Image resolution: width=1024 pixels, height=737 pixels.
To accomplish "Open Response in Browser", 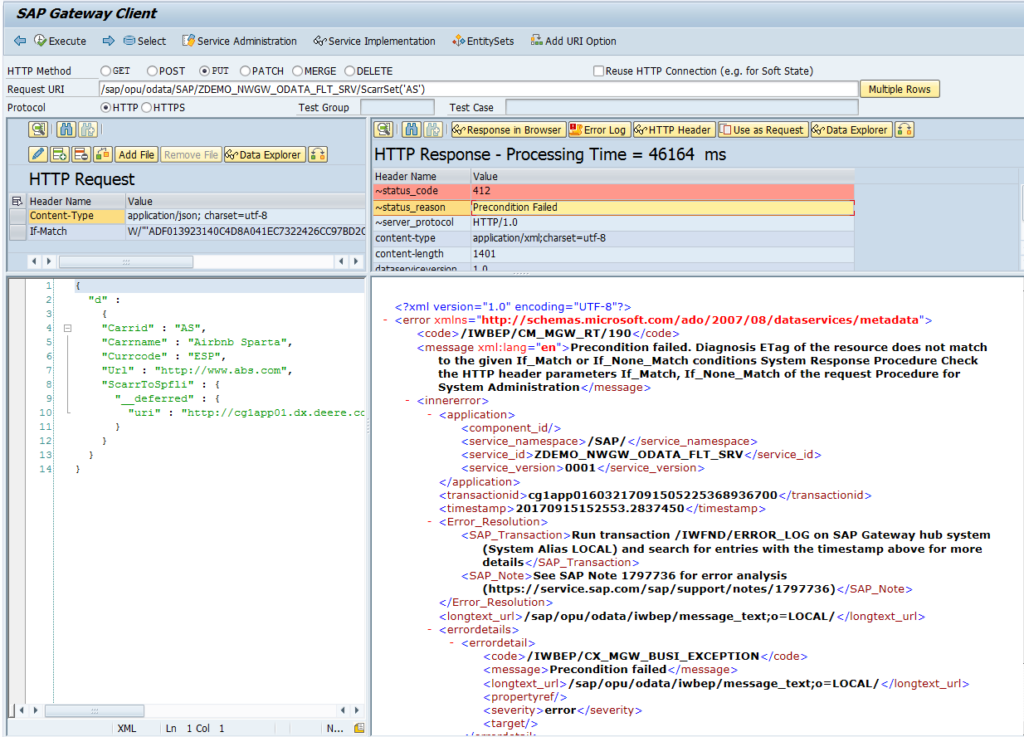I will [x=507, y=129].
